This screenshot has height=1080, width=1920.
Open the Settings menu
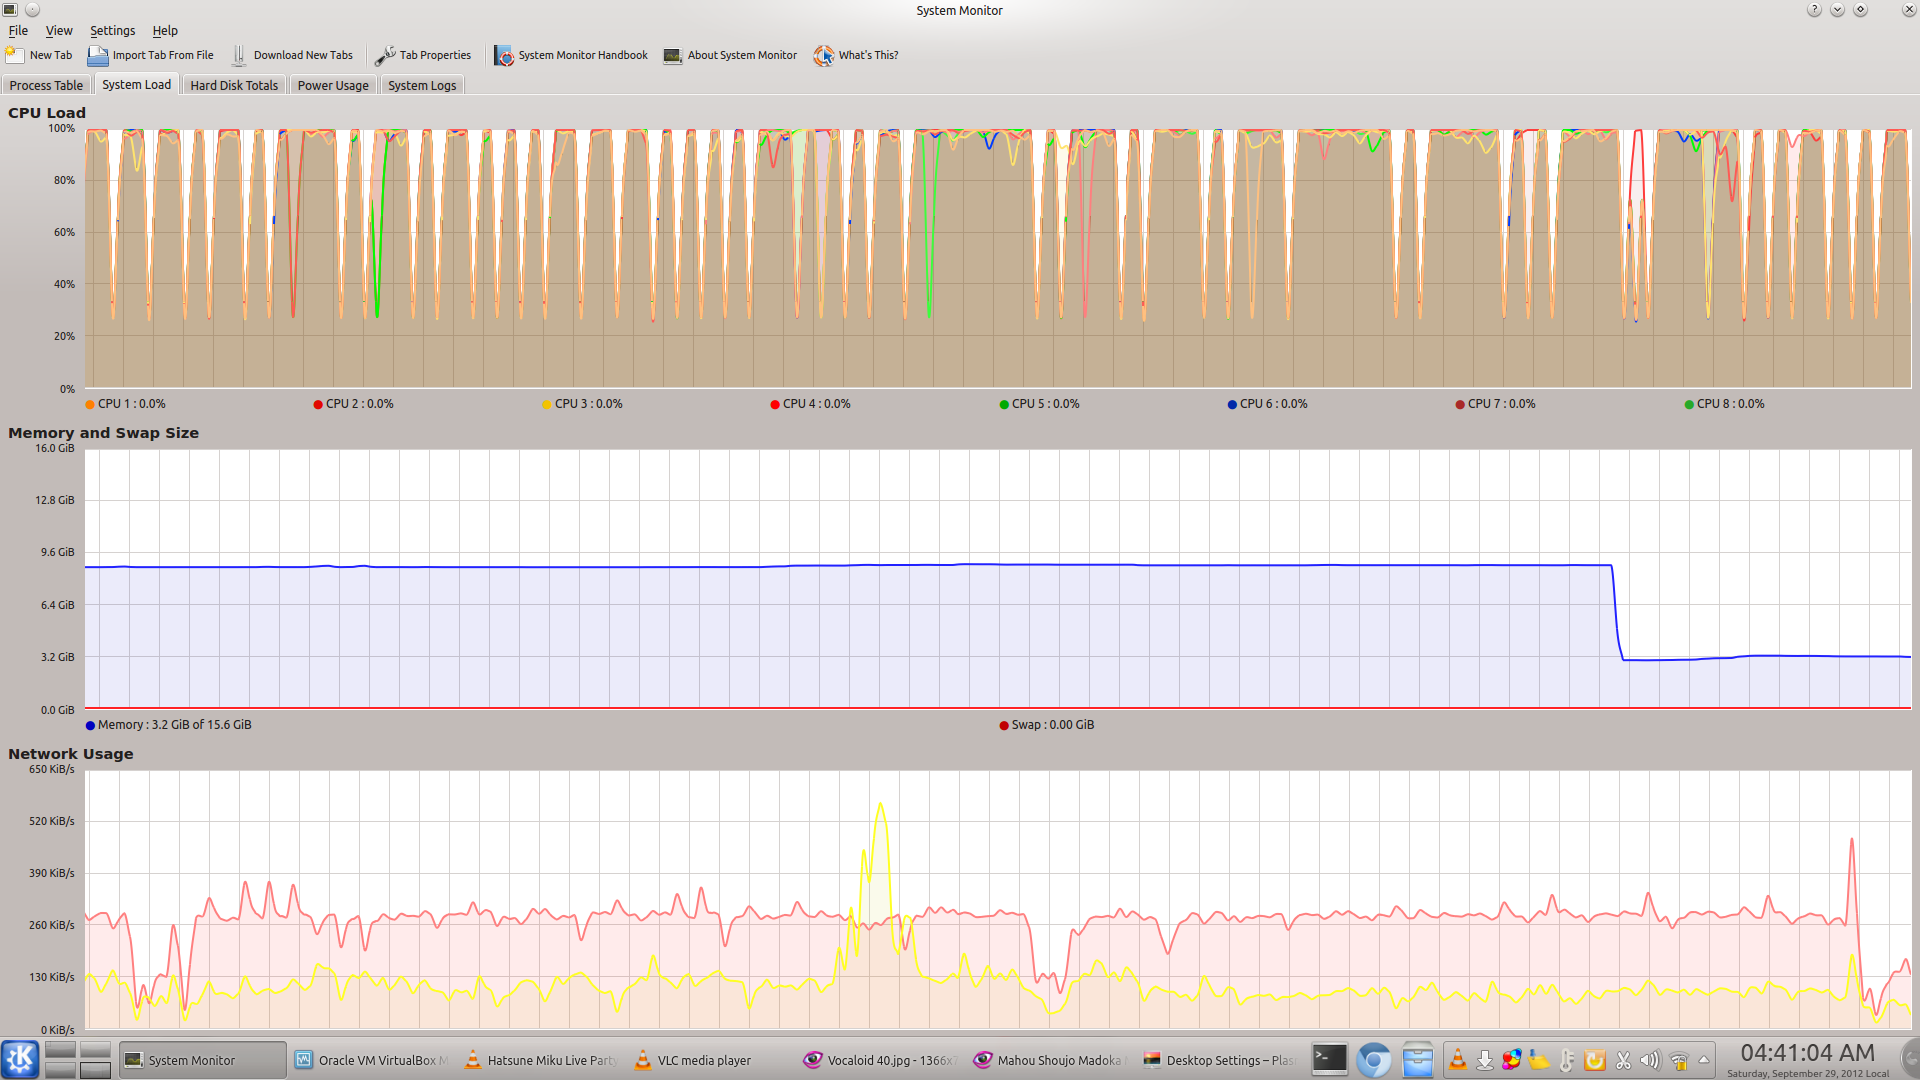click(112, 30)
